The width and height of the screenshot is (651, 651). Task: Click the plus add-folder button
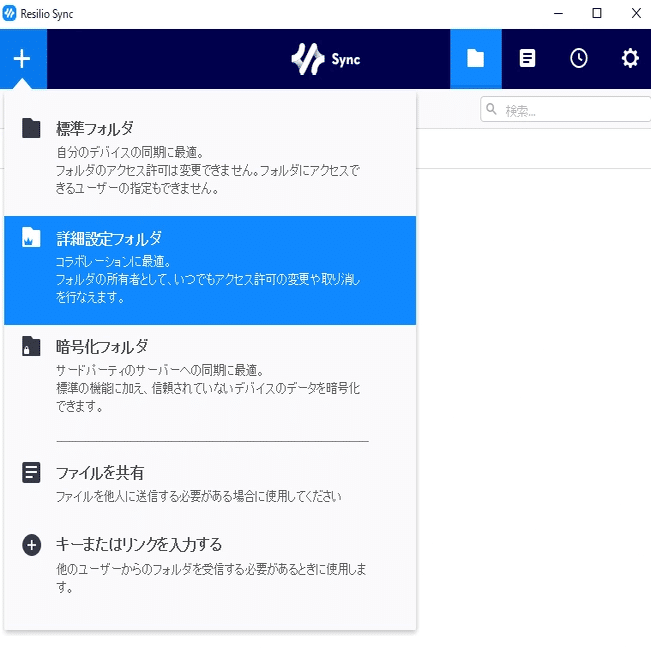coord(22,59)
